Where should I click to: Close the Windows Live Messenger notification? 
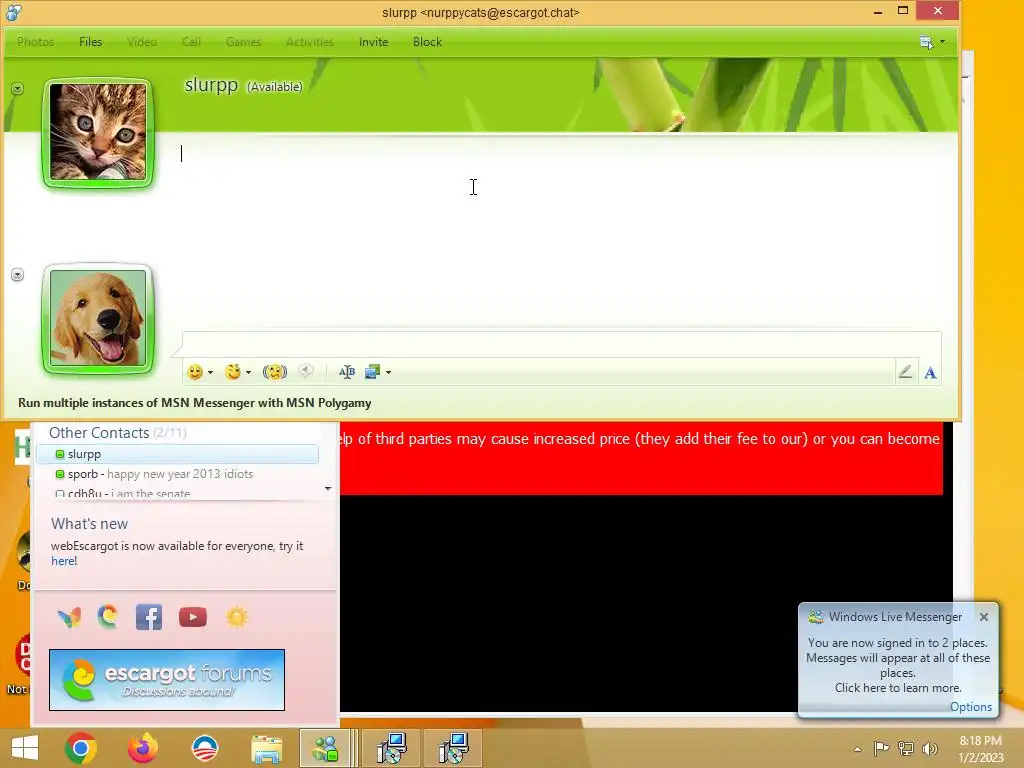(984, 616)
